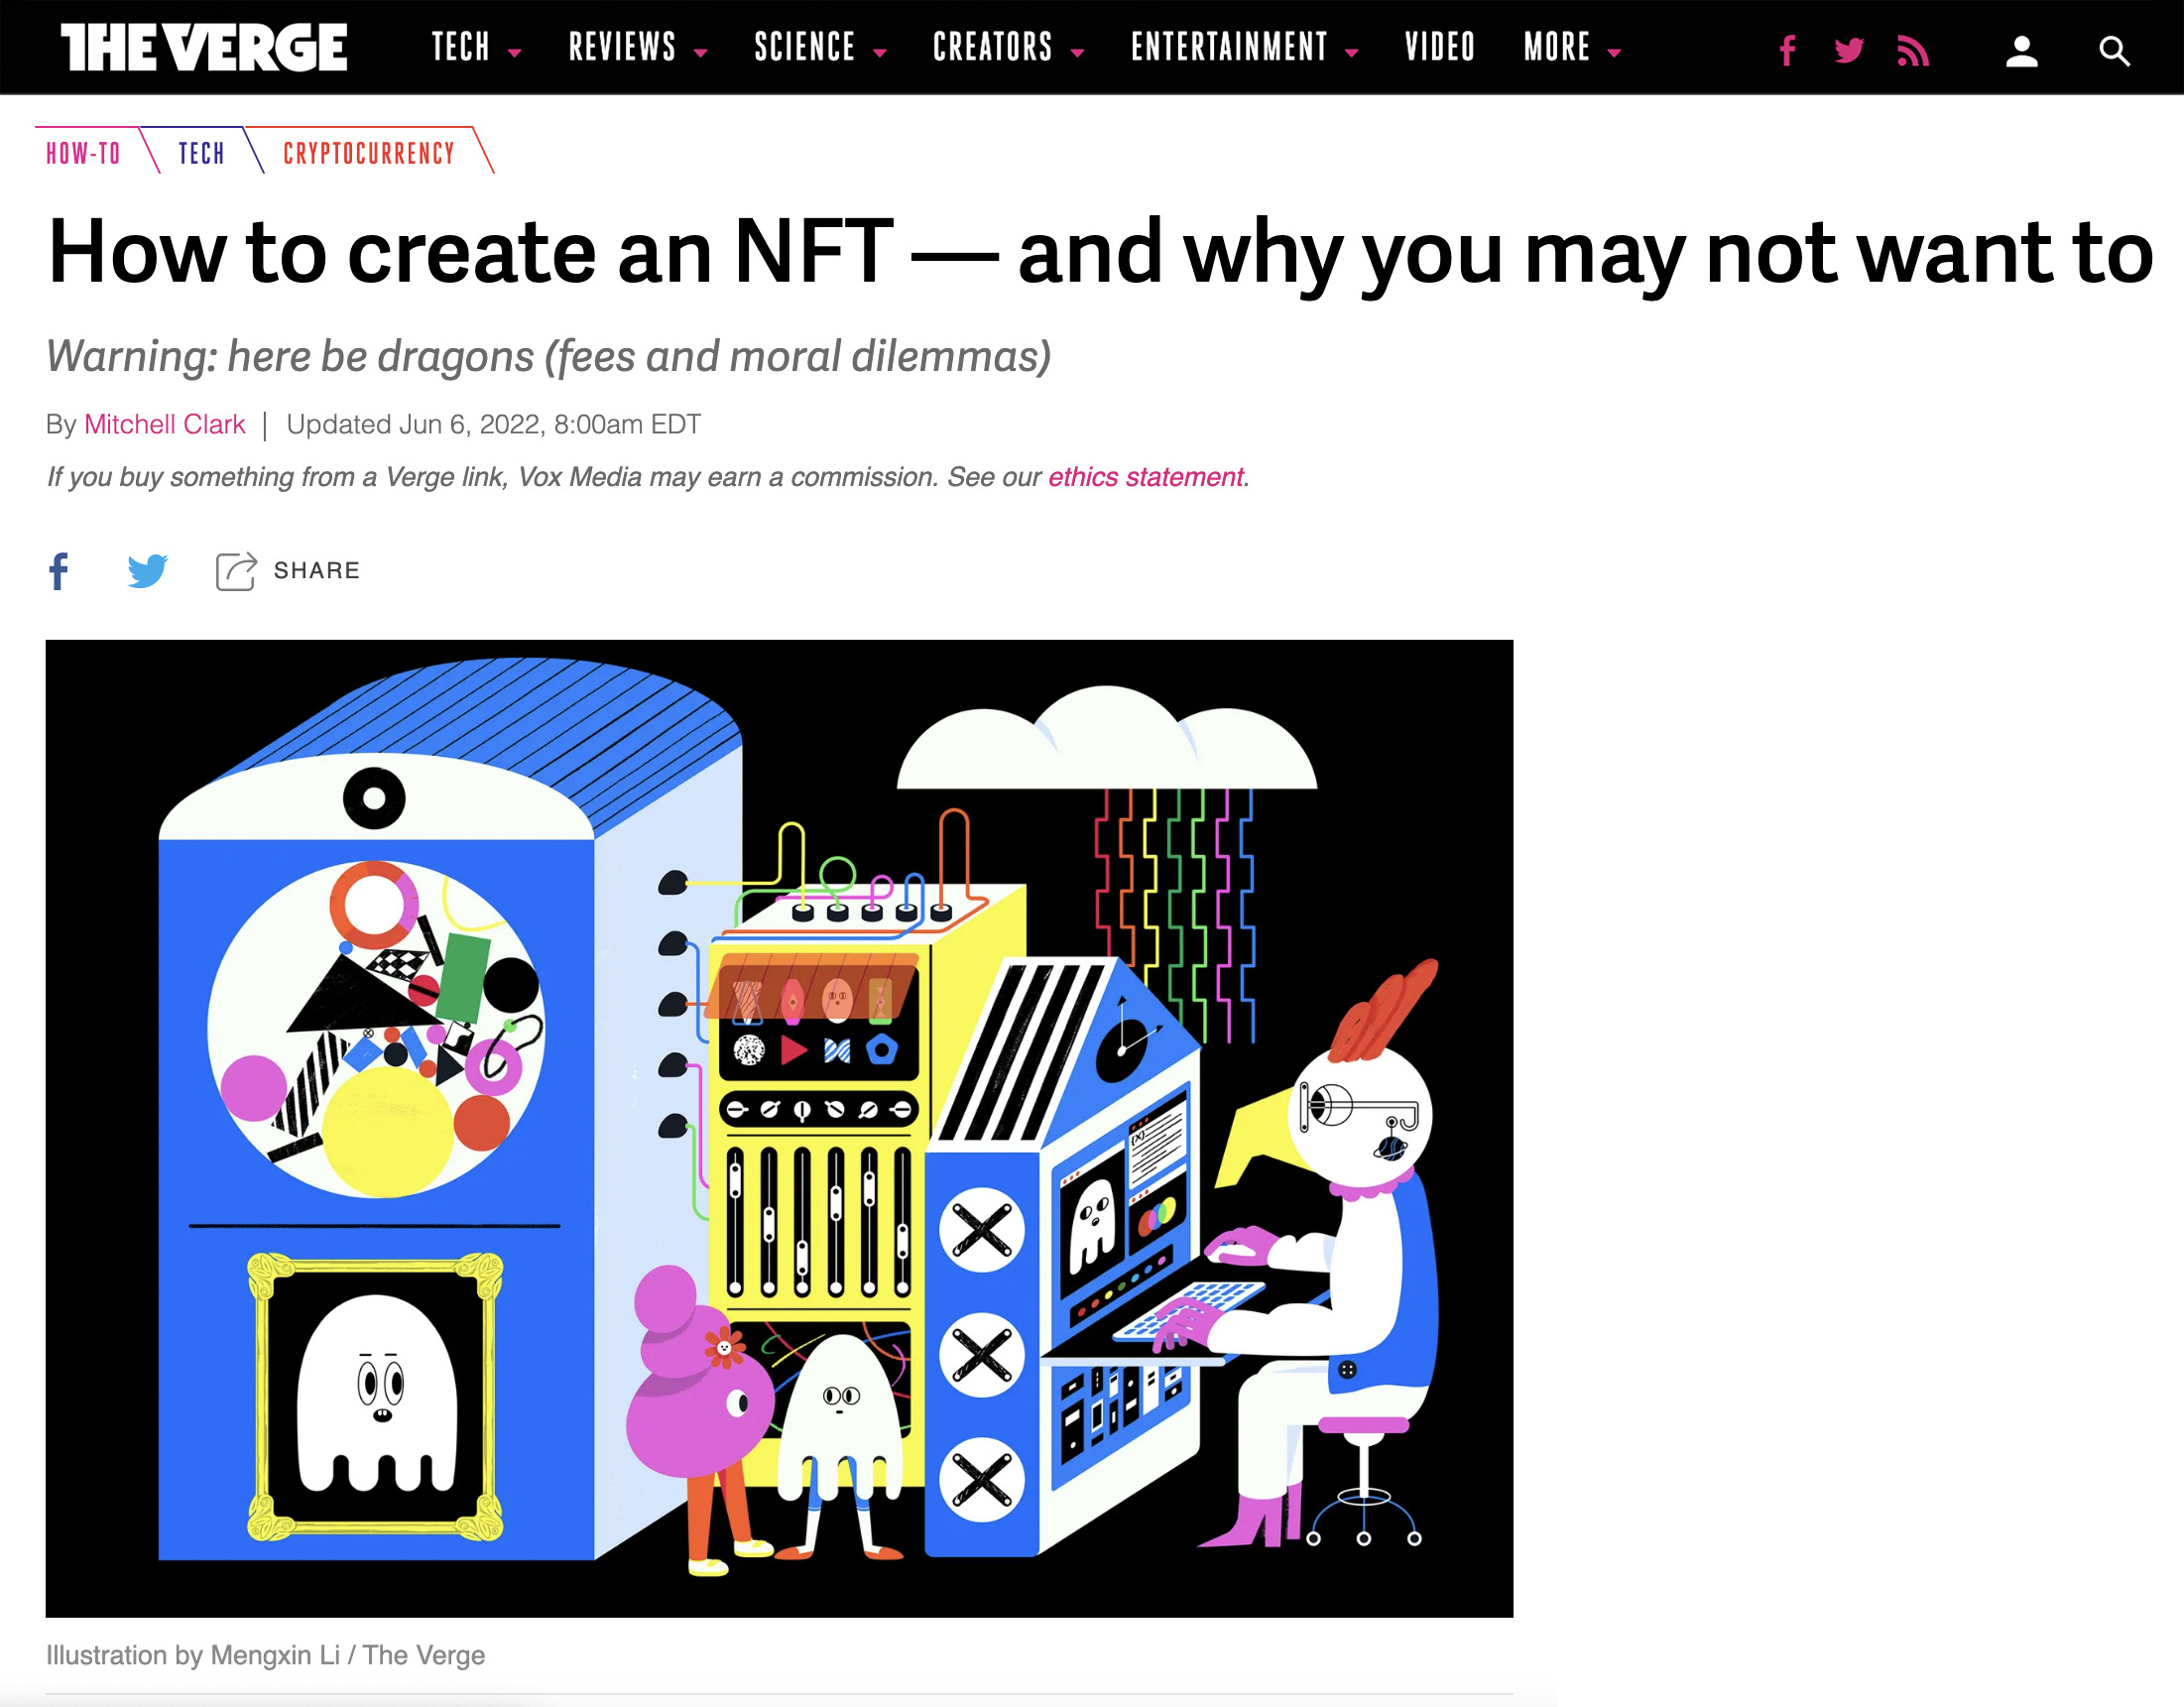The image size is (2184, 1707).
Task: Open Twitter icon in header
Action: [x=1849, y=50]
